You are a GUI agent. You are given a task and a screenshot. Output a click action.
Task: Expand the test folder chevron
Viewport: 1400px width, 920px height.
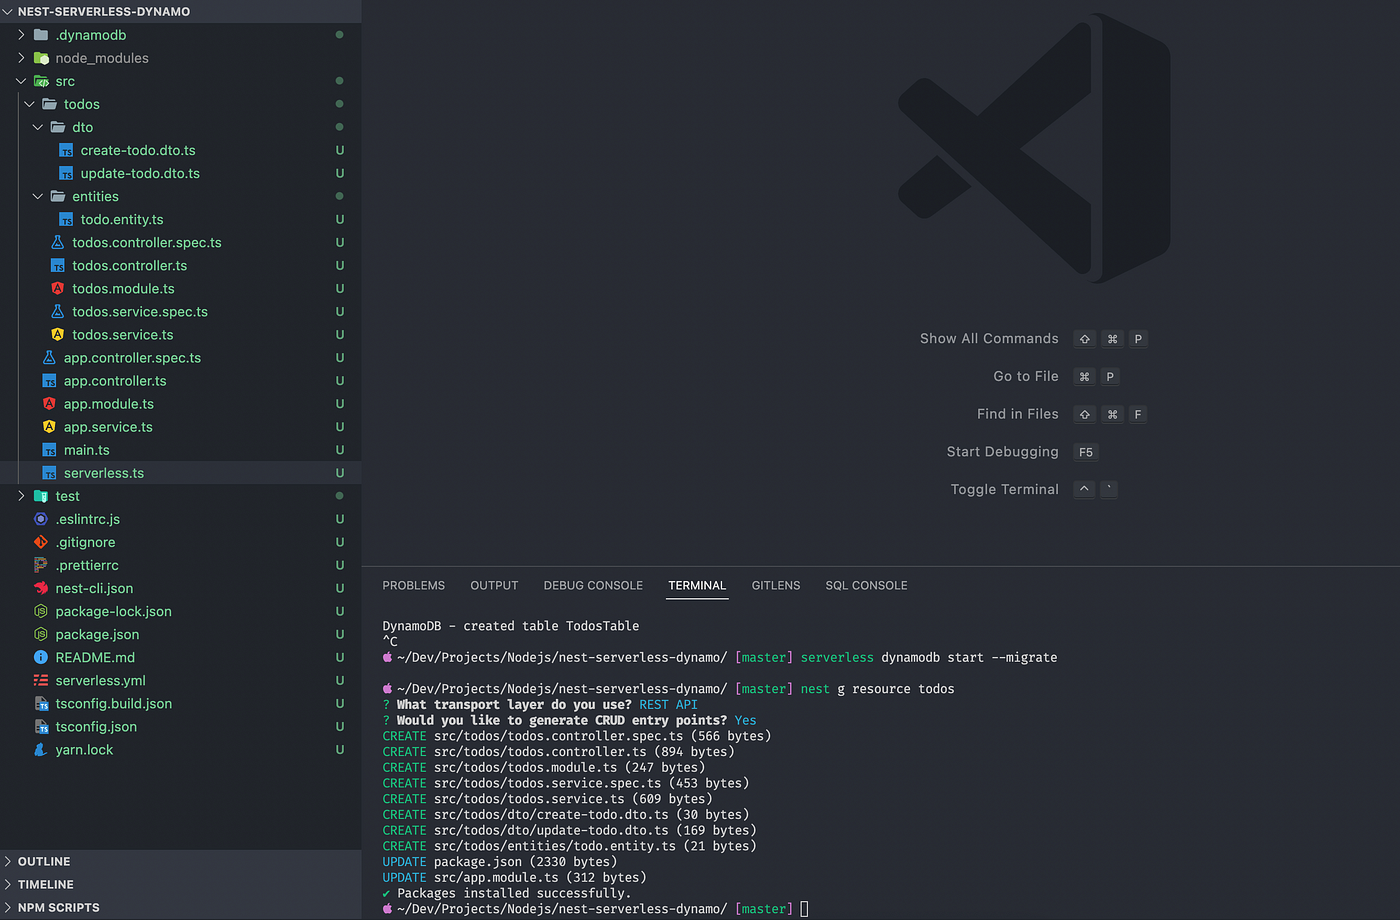click(x=21, y=496)
